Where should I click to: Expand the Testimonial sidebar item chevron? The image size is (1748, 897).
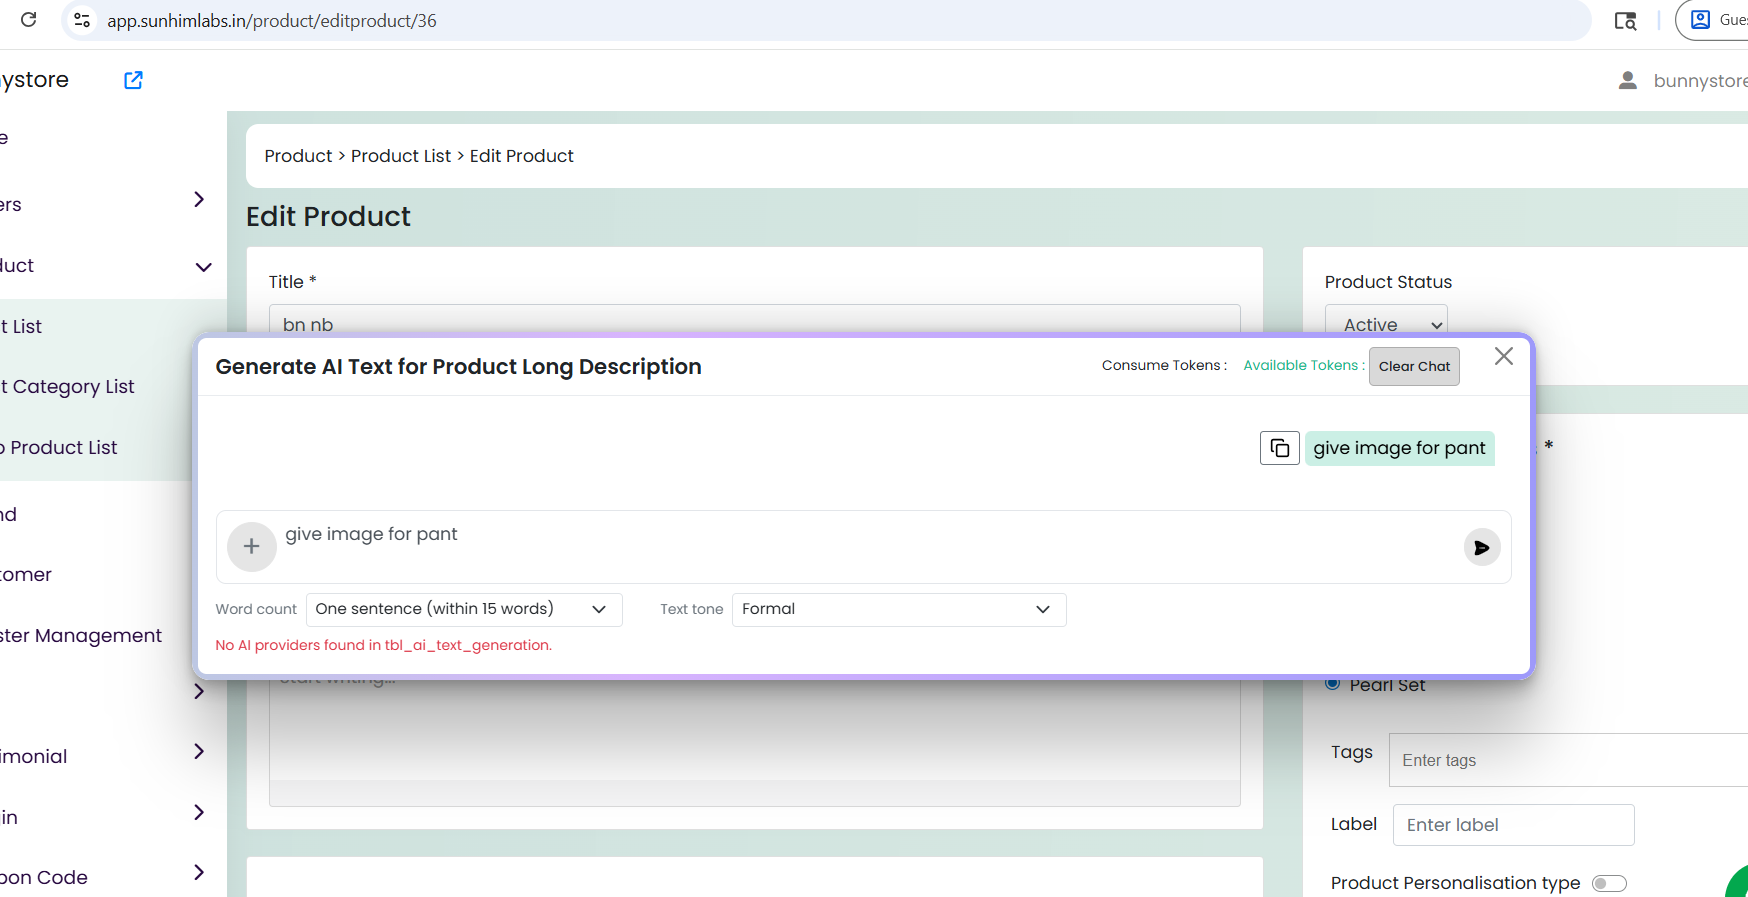pos(199,751)
